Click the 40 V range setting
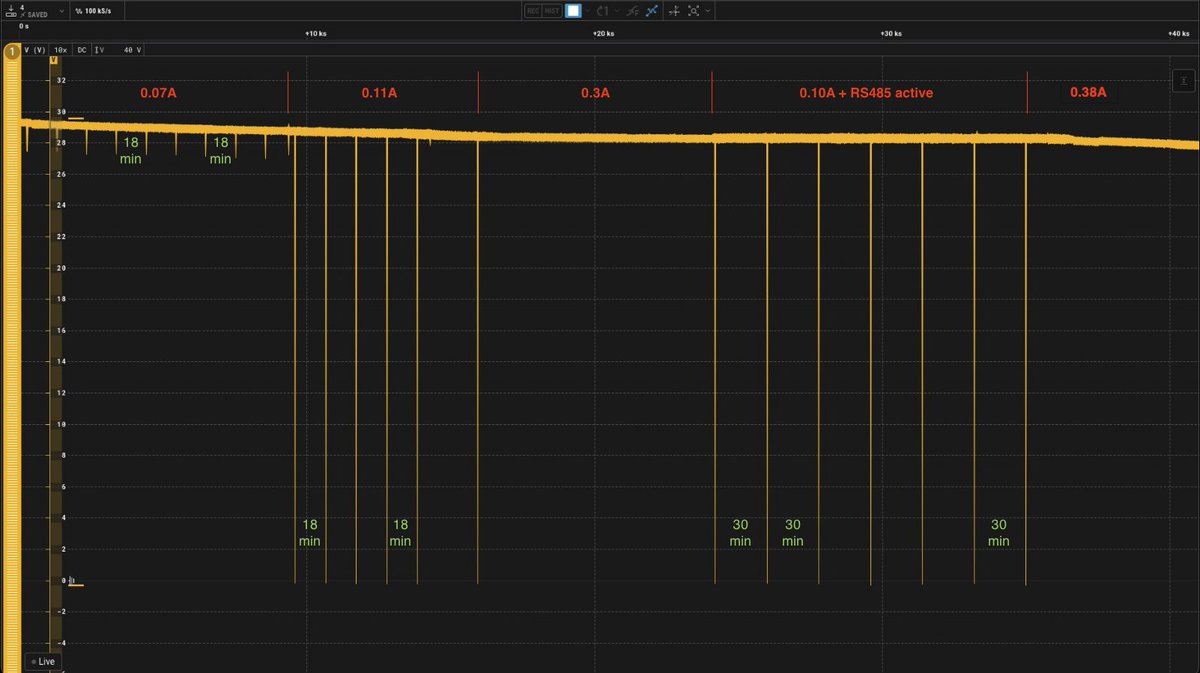The height and width of the screenshot is (673, 1200). click(131, 49)
